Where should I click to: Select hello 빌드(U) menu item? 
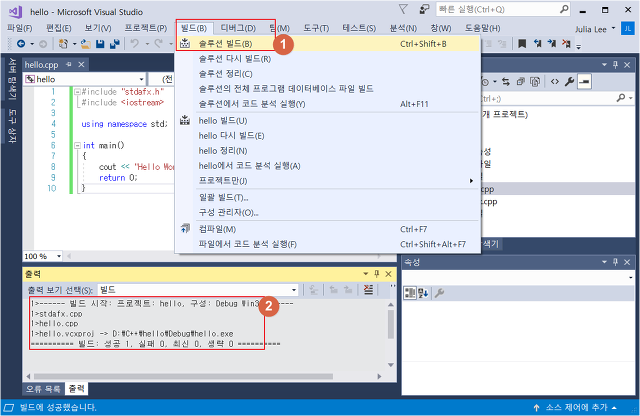328,120
